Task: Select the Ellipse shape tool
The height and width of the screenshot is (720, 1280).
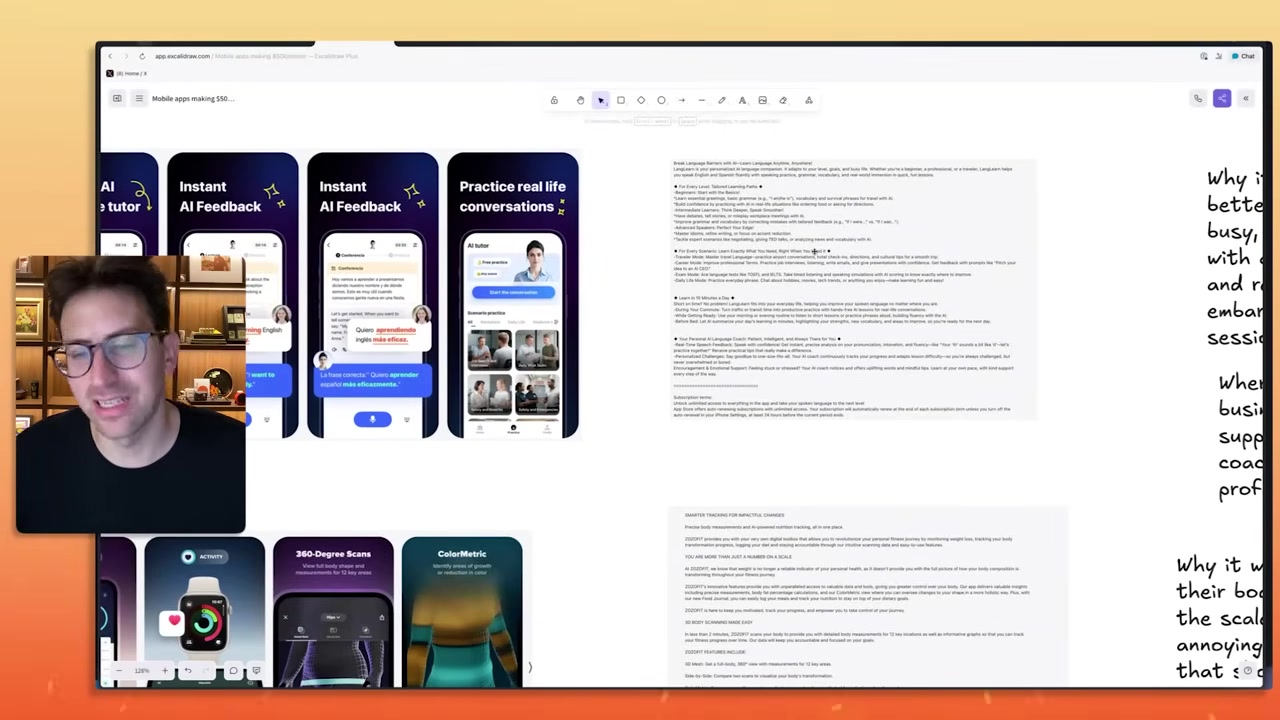Action: (x=661, y=100)
